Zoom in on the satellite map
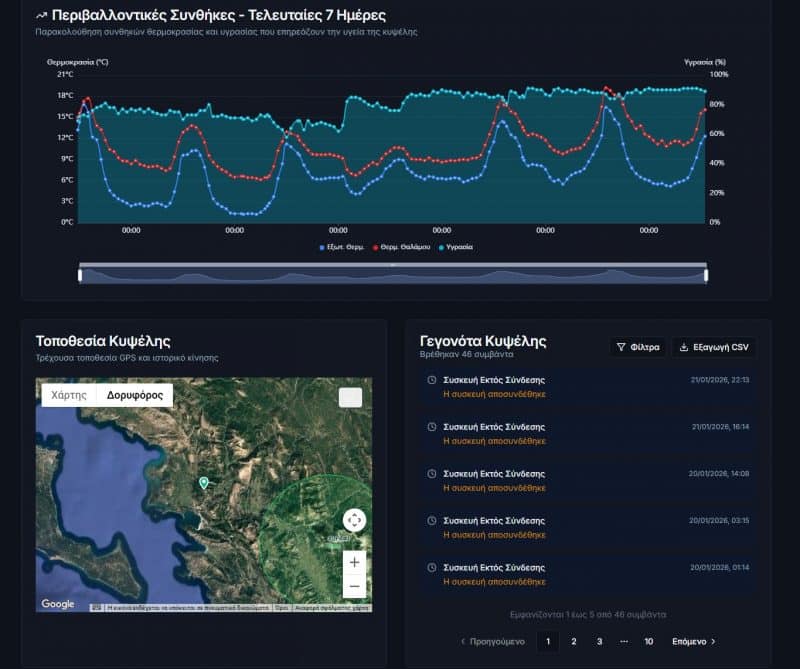The width and height of the screenshot is (800, 669). pyautogui.click(x=354, y=562)
